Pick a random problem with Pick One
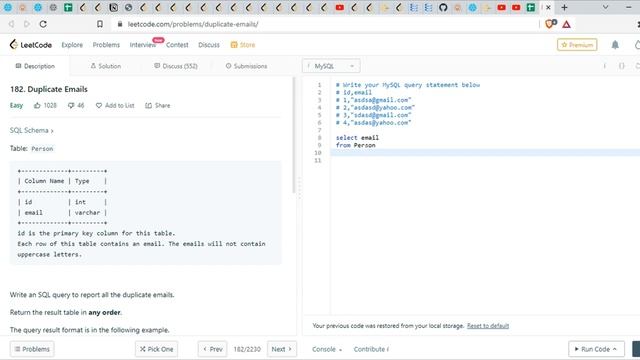Screen dimensions: 640x360 pos(156,349)
